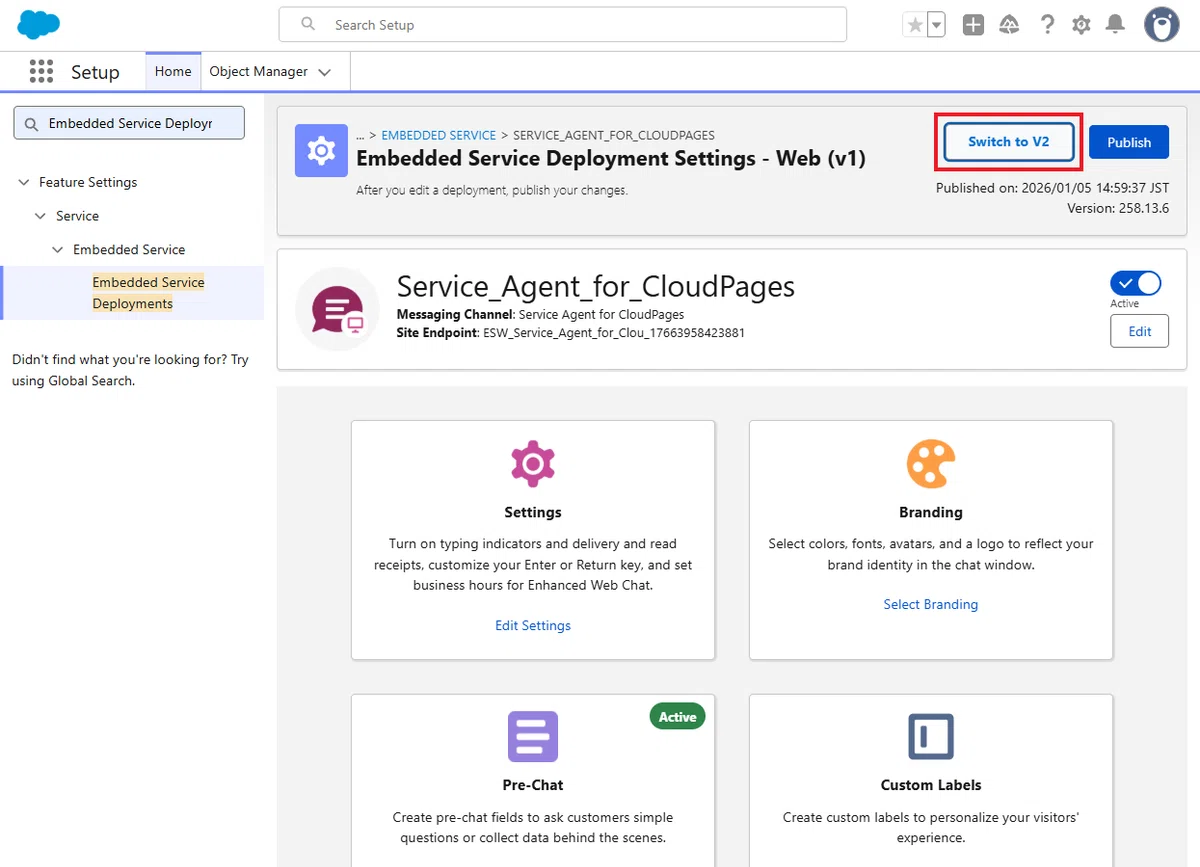Viewport: 1200px width, 867px height.
Task: Click the Custom Labels card heading
Action: (931, 785)
